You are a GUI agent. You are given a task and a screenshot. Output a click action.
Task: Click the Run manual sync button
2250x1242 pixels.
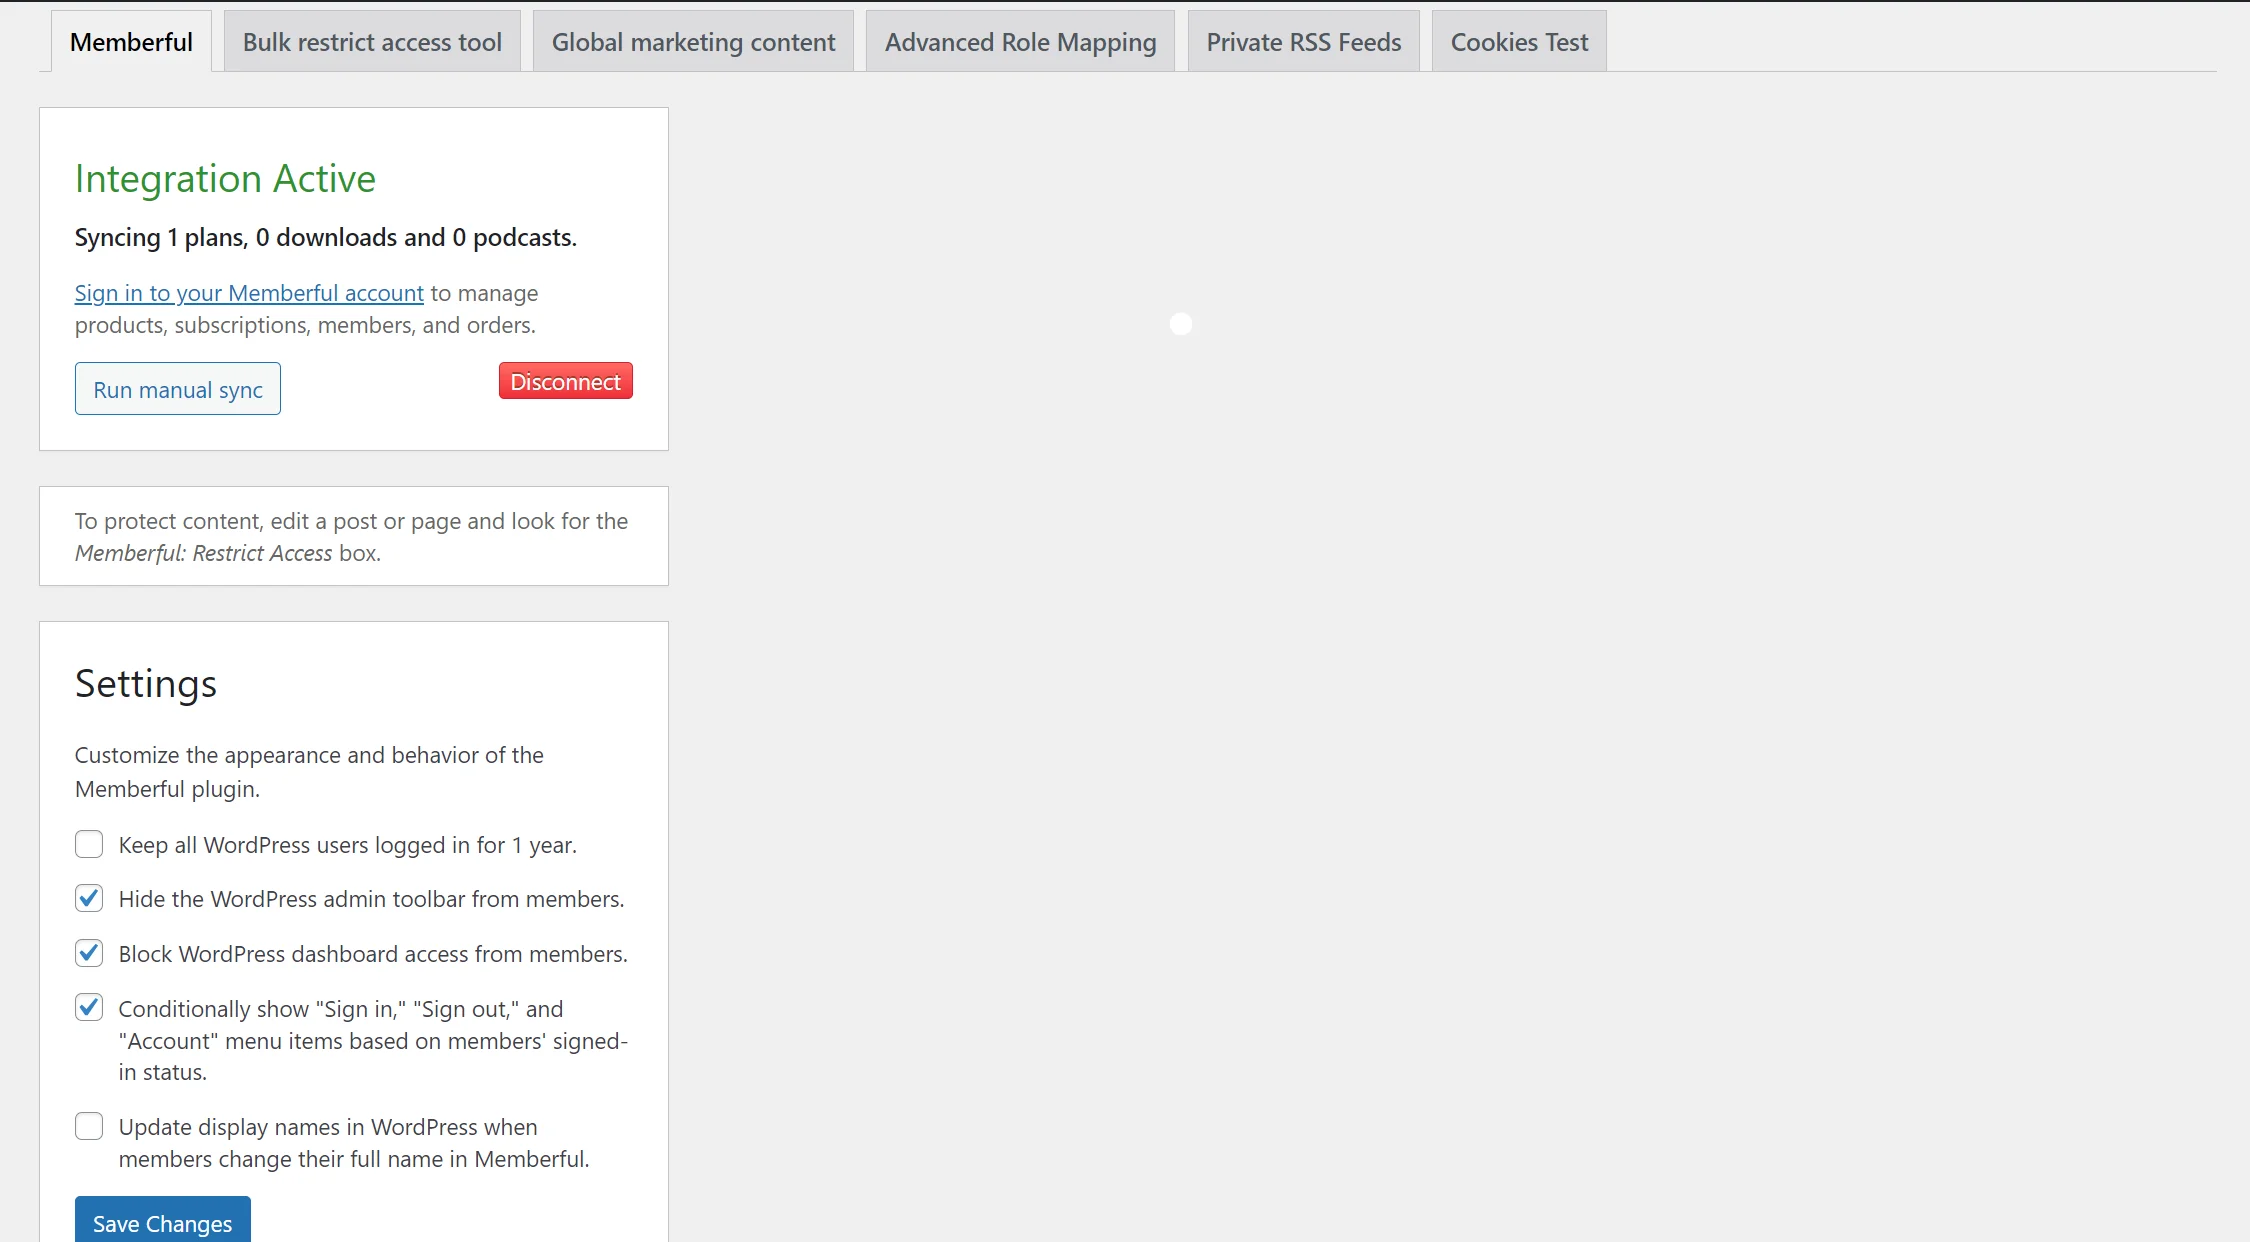pos(178,389)
